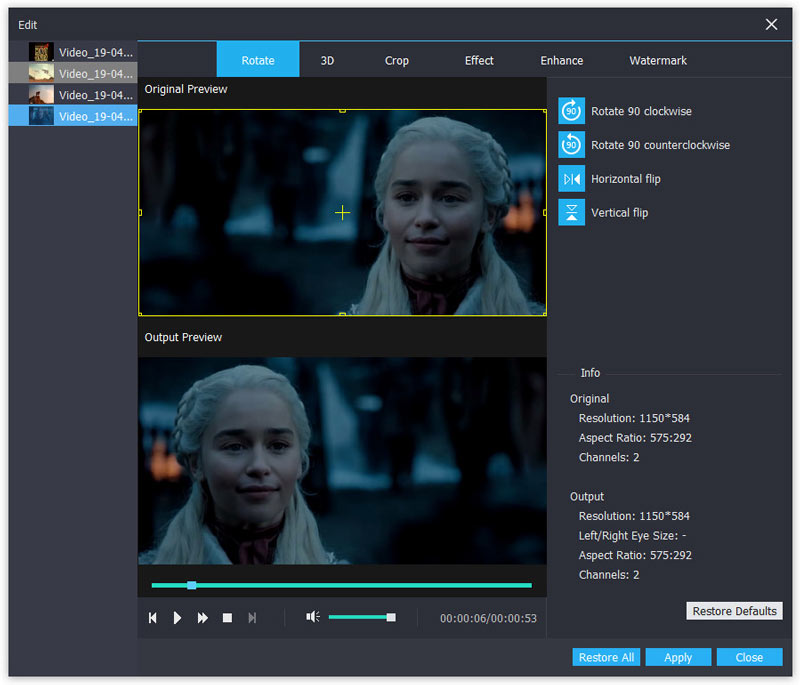Click the Rotate 90 counterclockwise icon
This screenshot has width=800, height=685.
[x=571, y=145]
